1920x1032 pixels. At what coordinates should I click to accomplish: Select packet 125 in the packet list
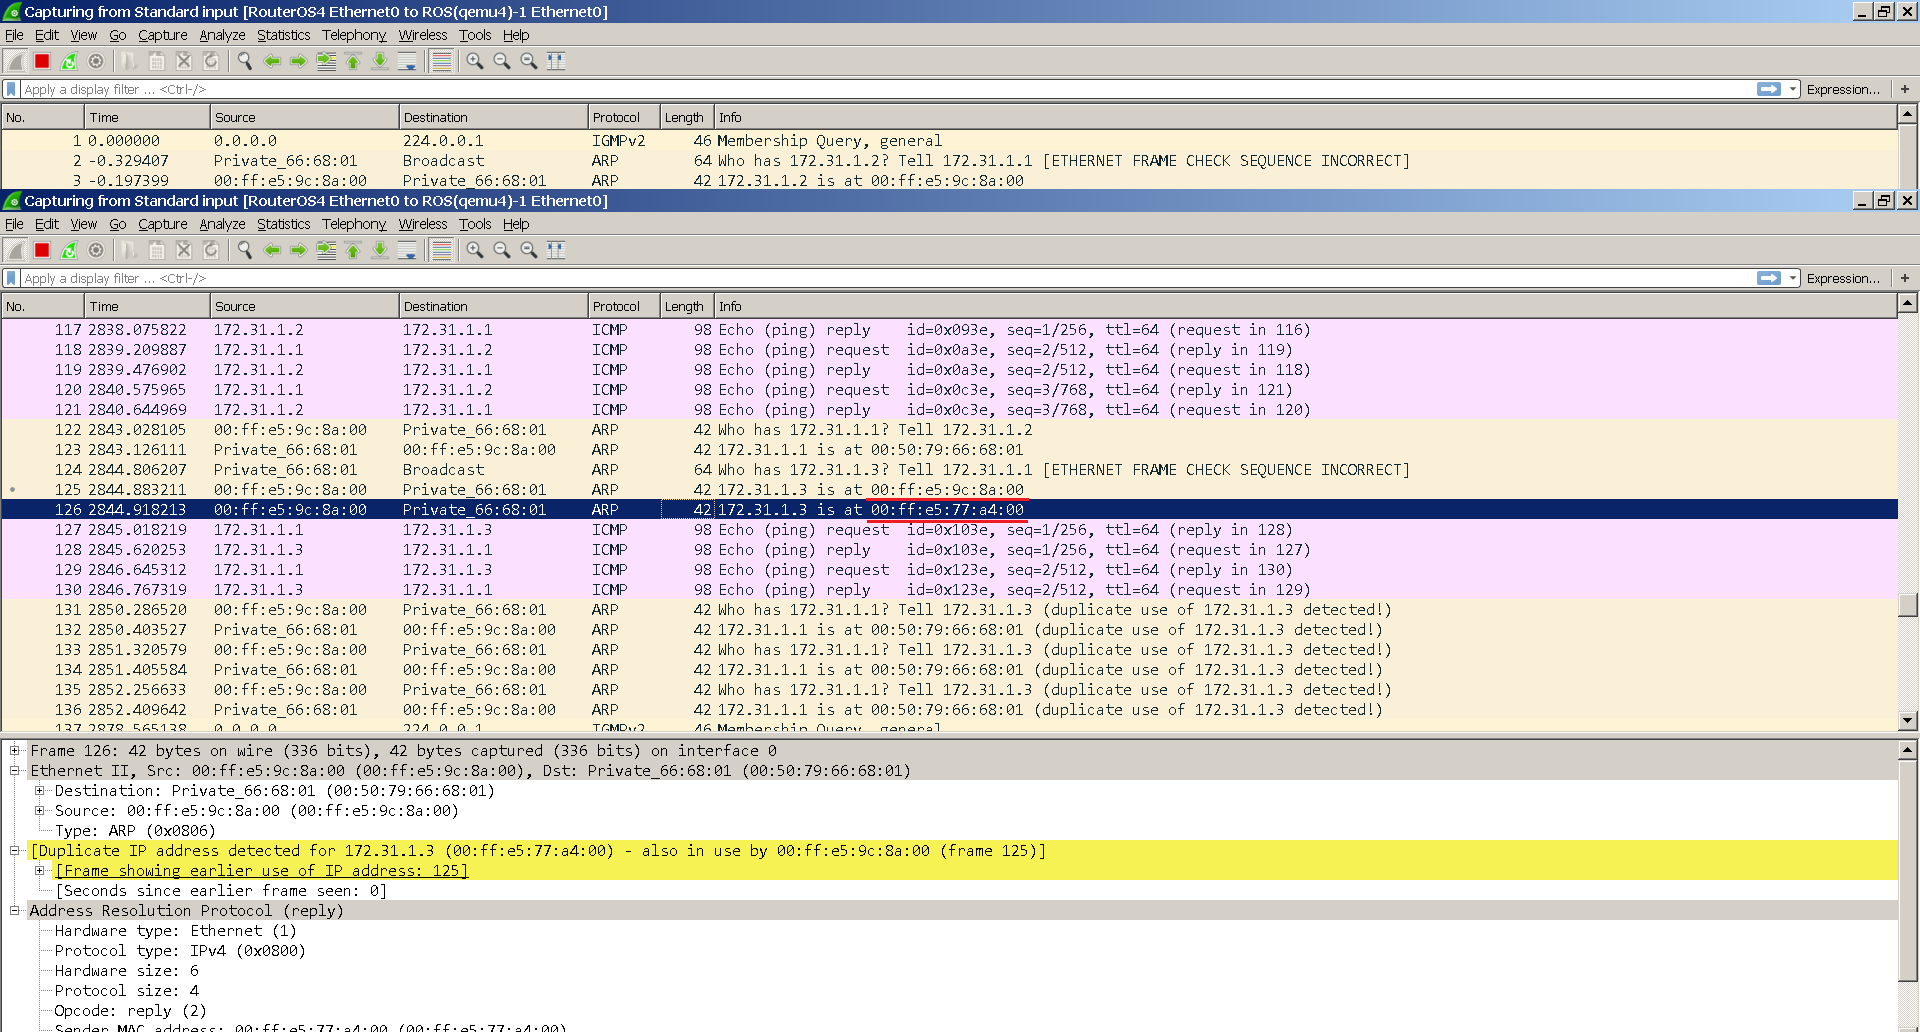[949, 490]
